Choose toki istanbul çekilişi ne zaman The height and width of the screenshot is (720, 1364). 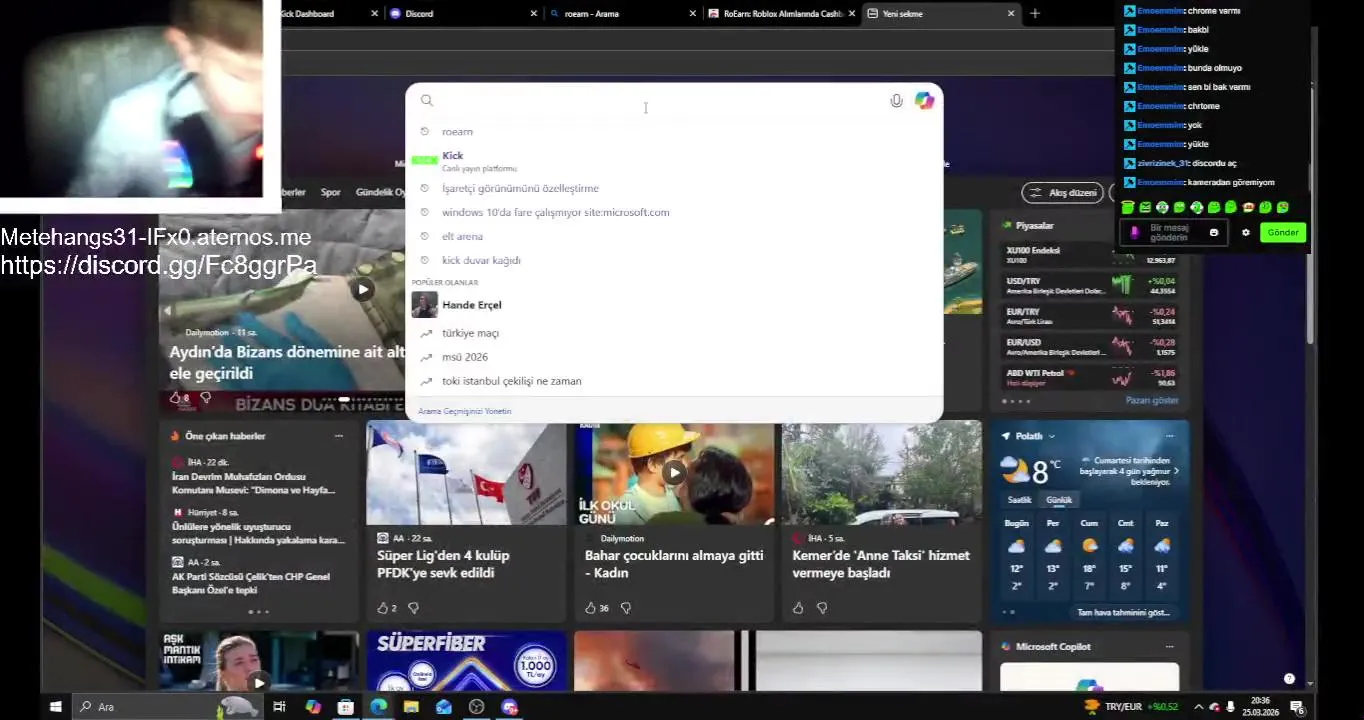click(674, 381)
